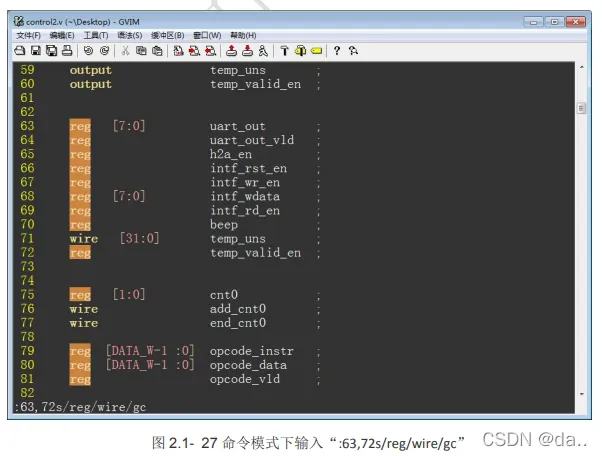Click [DATA_W-1 :0] on line 80

click(x=150, y=365)
